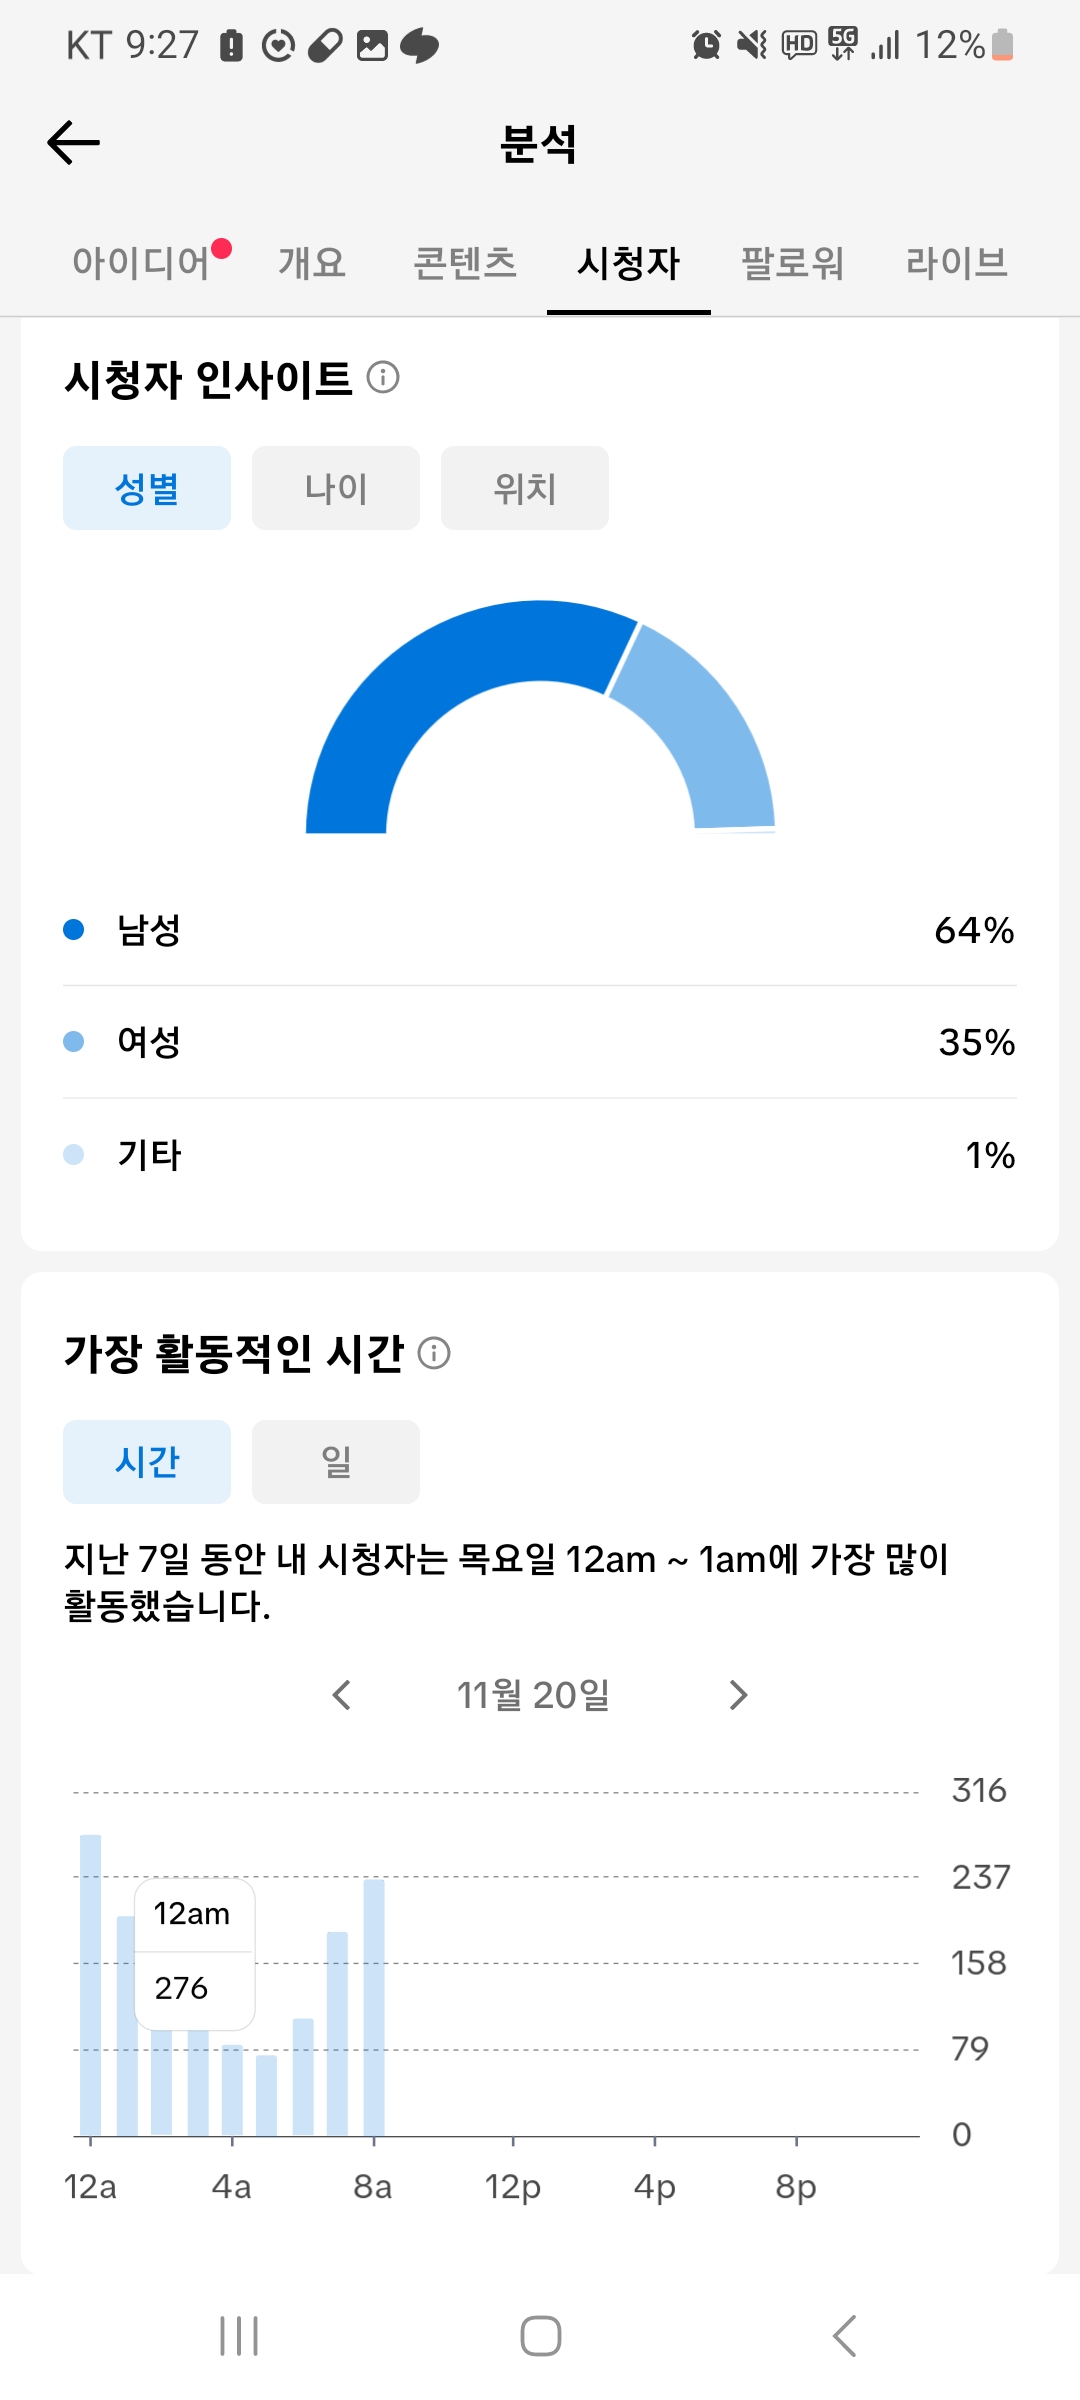1080x2400 pixels.
Task: Select 시간 view button
Action: point(147,1462)
